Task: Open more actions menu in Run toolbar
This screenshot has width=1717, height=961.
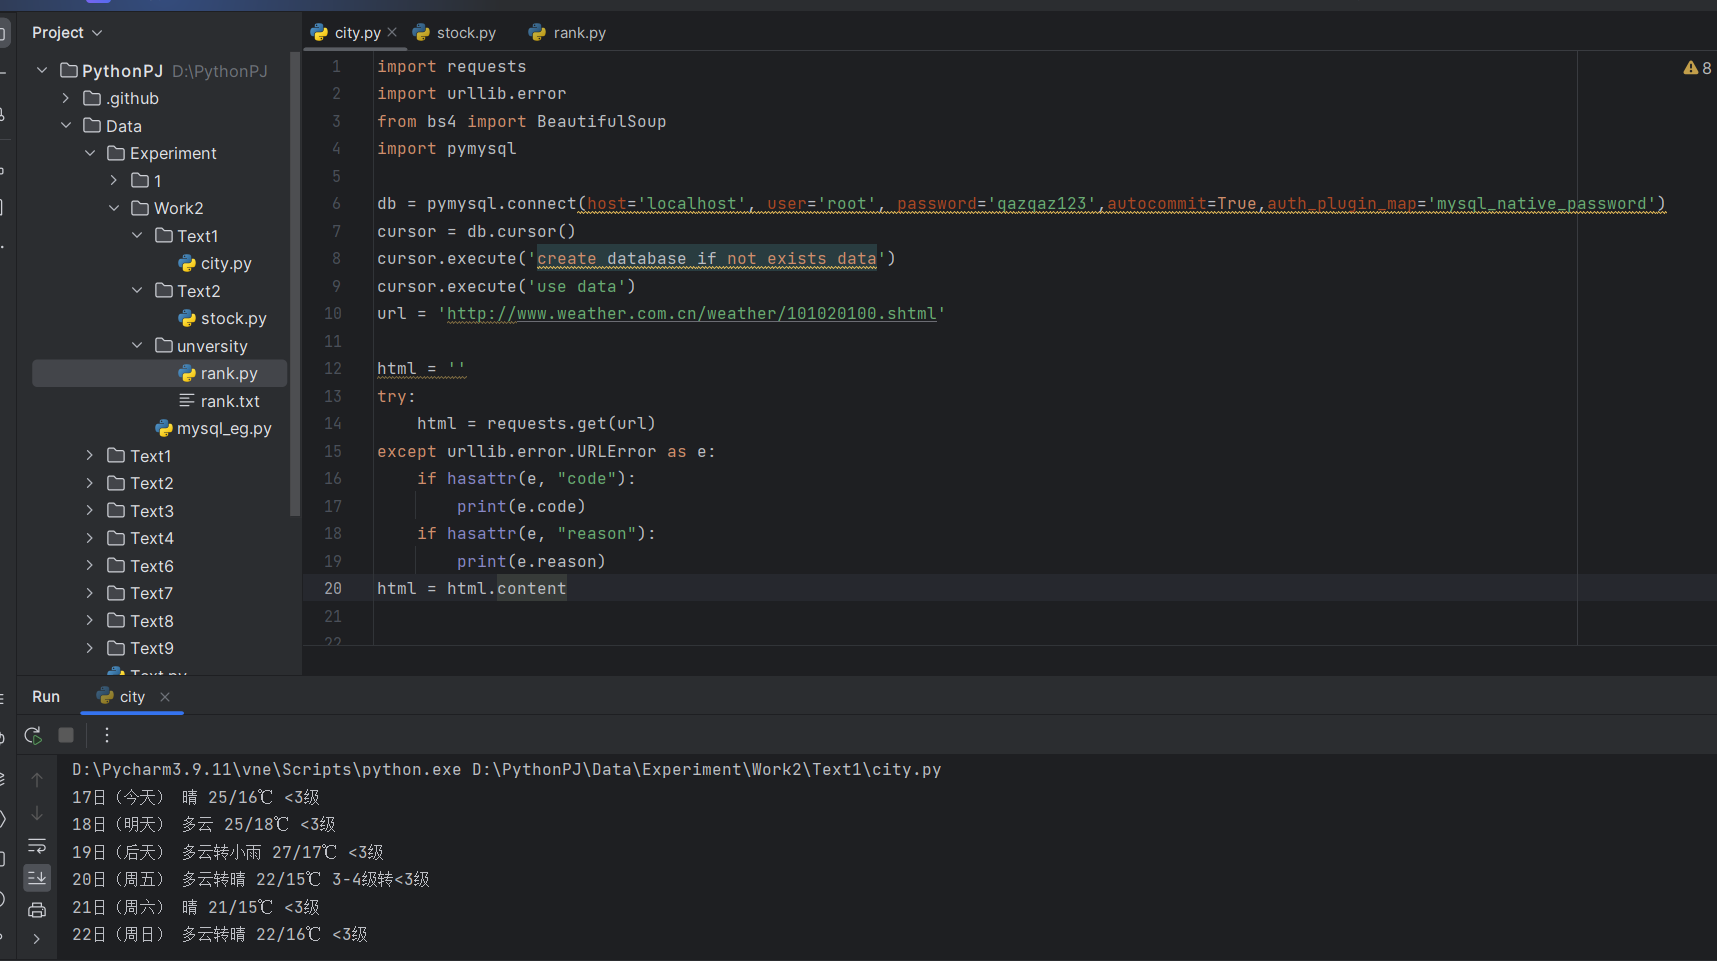Action: click(x=107, y=735)
